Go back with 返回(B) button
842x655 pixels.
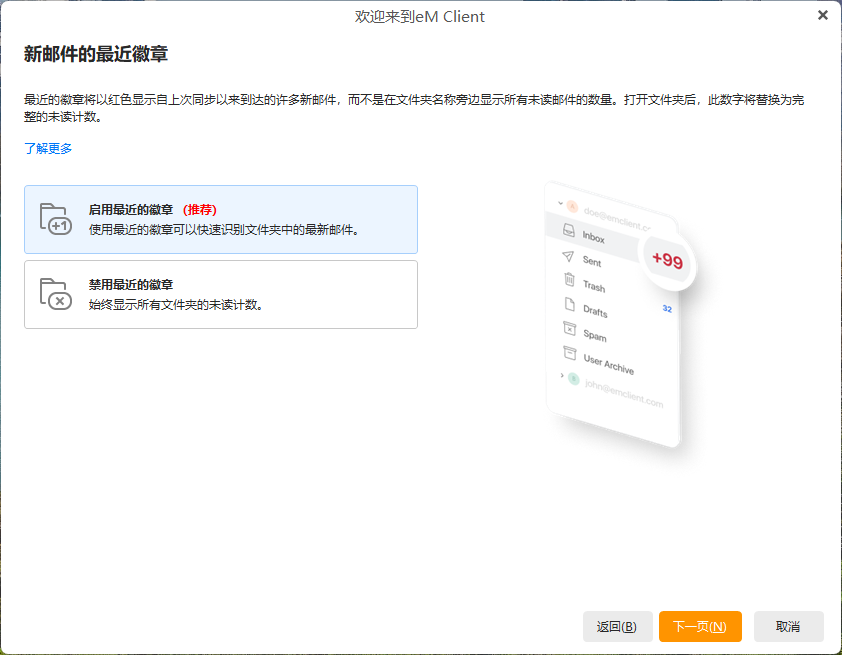(617, 626)
